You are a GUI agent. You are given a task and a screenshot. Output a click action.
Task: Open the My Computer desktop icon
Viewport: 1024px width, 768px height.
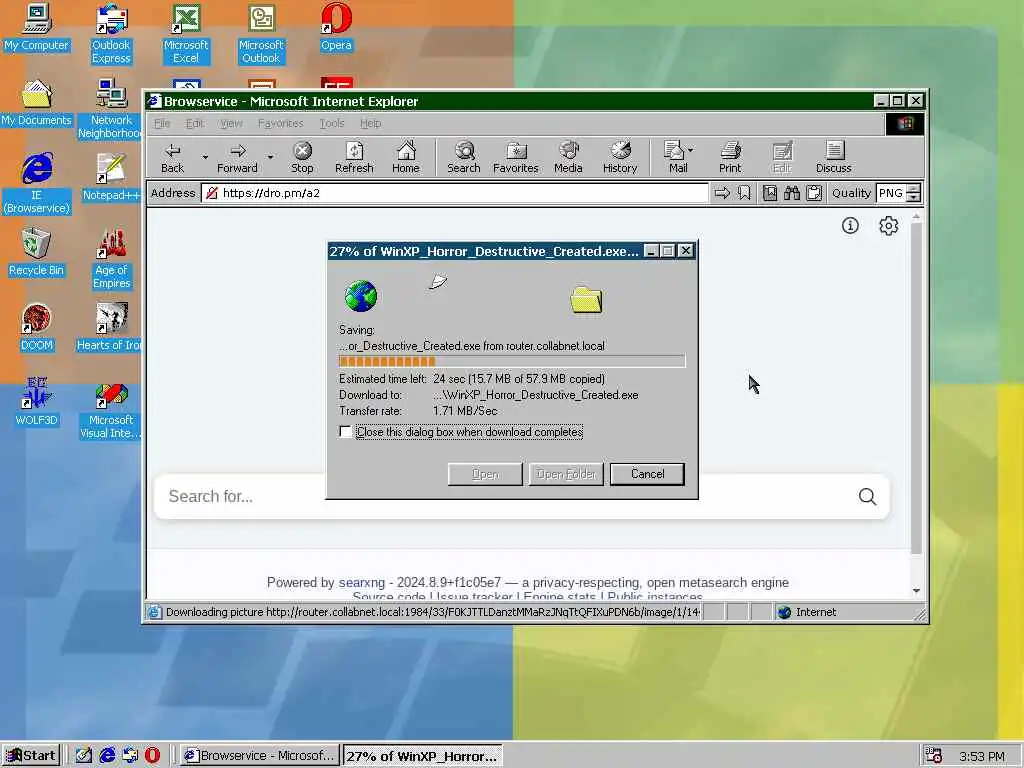[37, 27]
